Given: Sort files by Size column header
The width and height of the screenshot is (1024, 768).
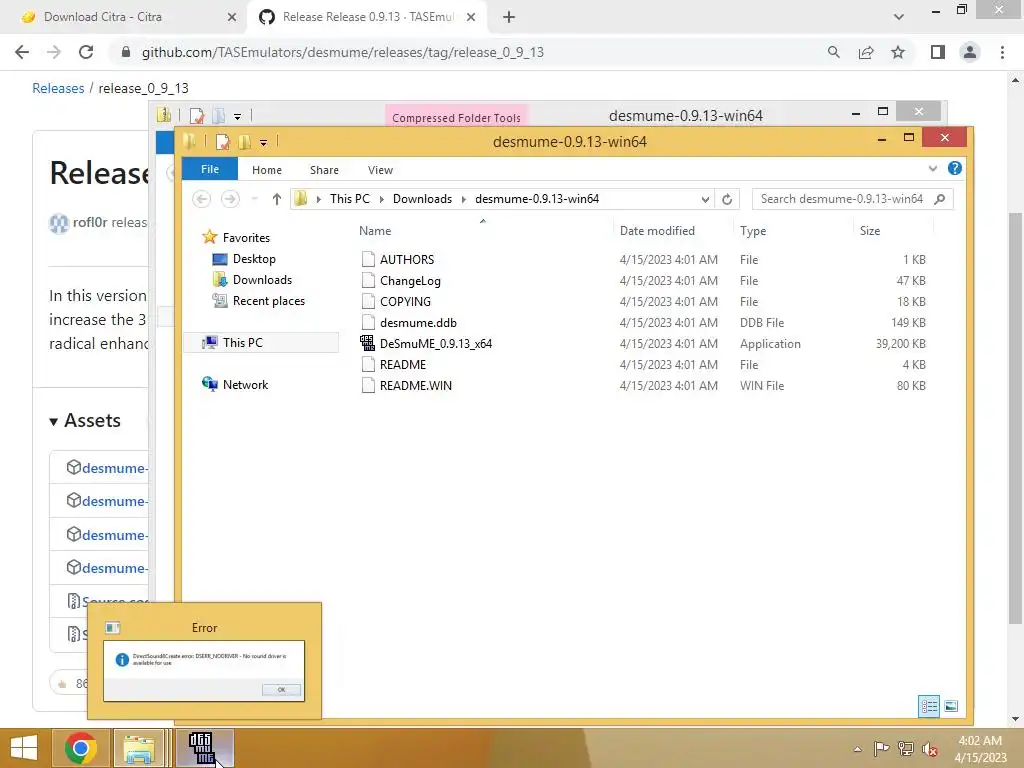Looking at the screenshot, I should (x=870, y=231).
